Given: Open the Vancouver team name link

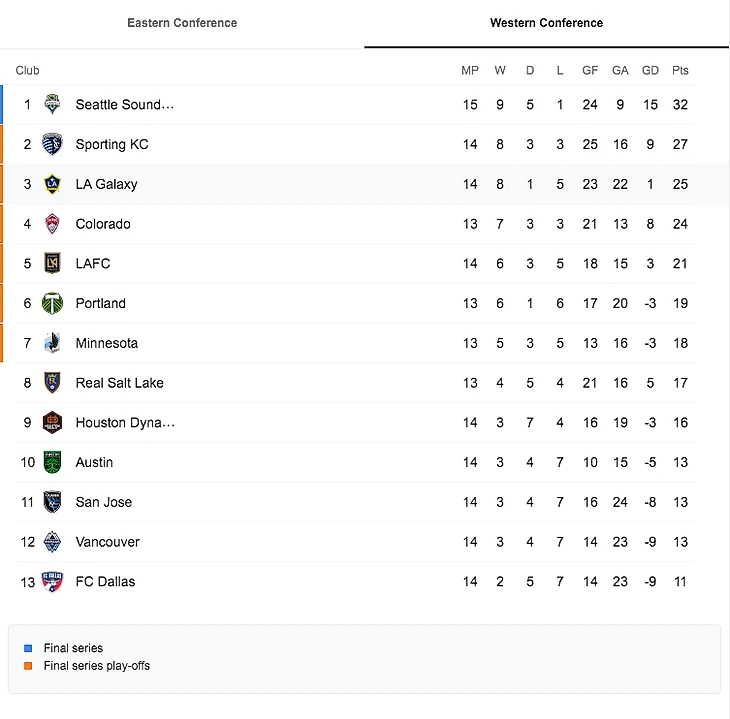Looking at the screenshot, I should click(x=107, y=542).
